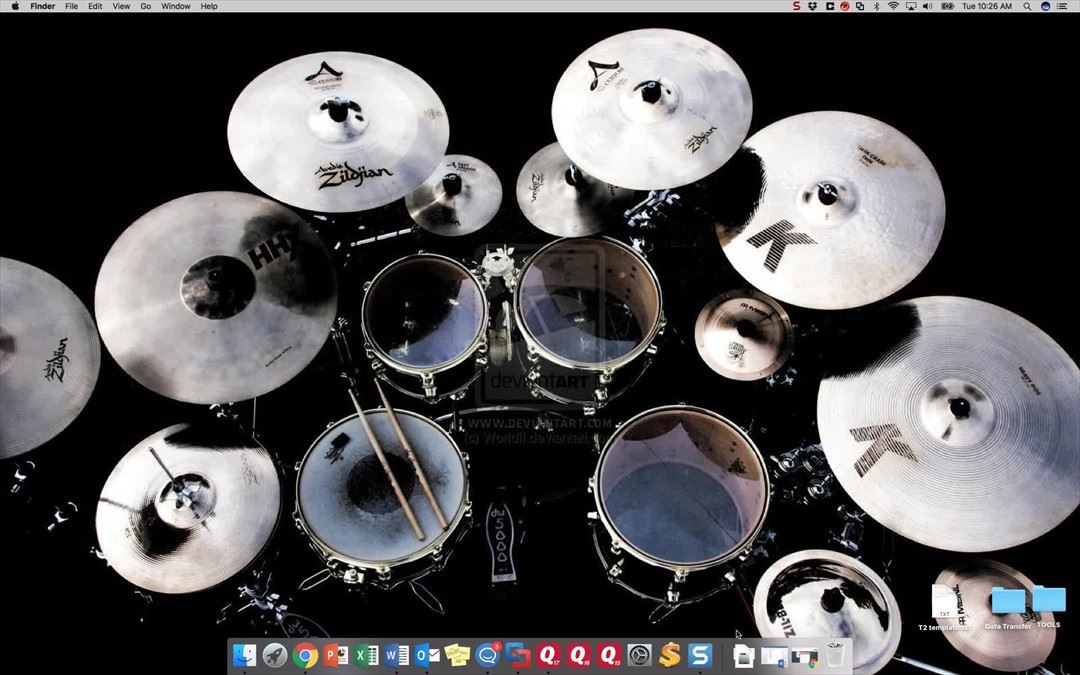Click the Spotlight search magnifier
Screen dimensions: 1080x675
(x=1026, y=6)
